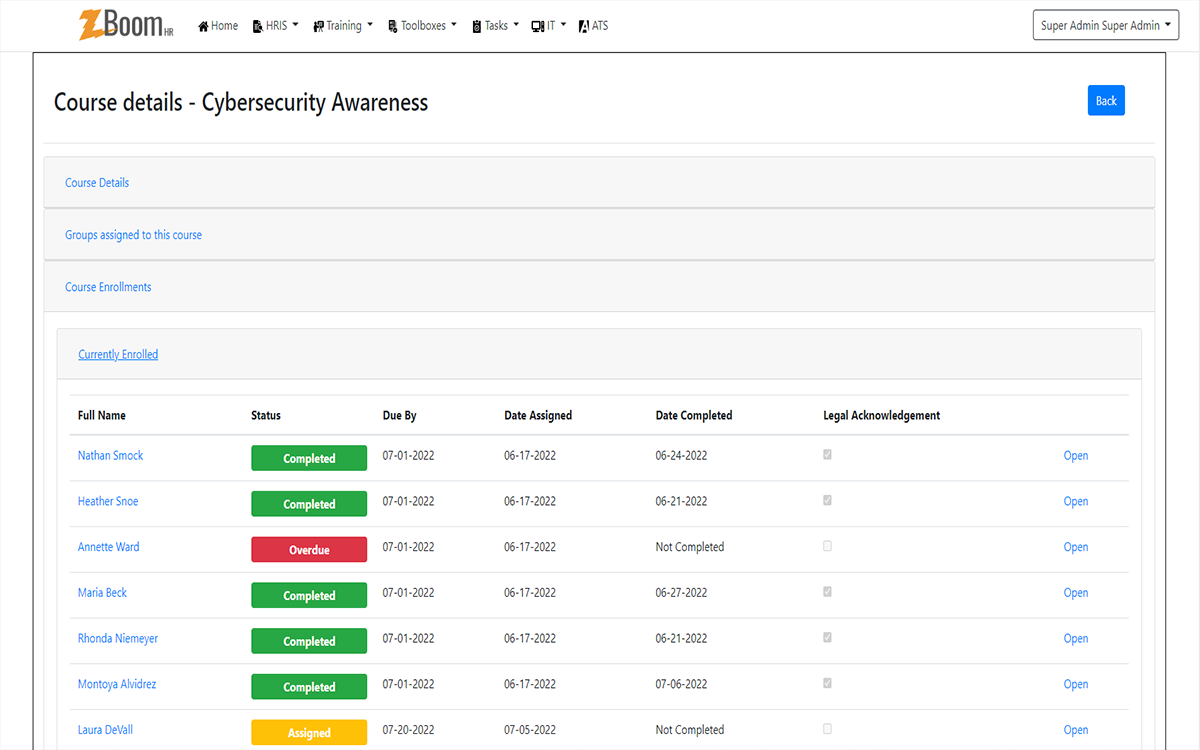Click the IT monitor icon

pyautogui.click(x=538, y=26)
